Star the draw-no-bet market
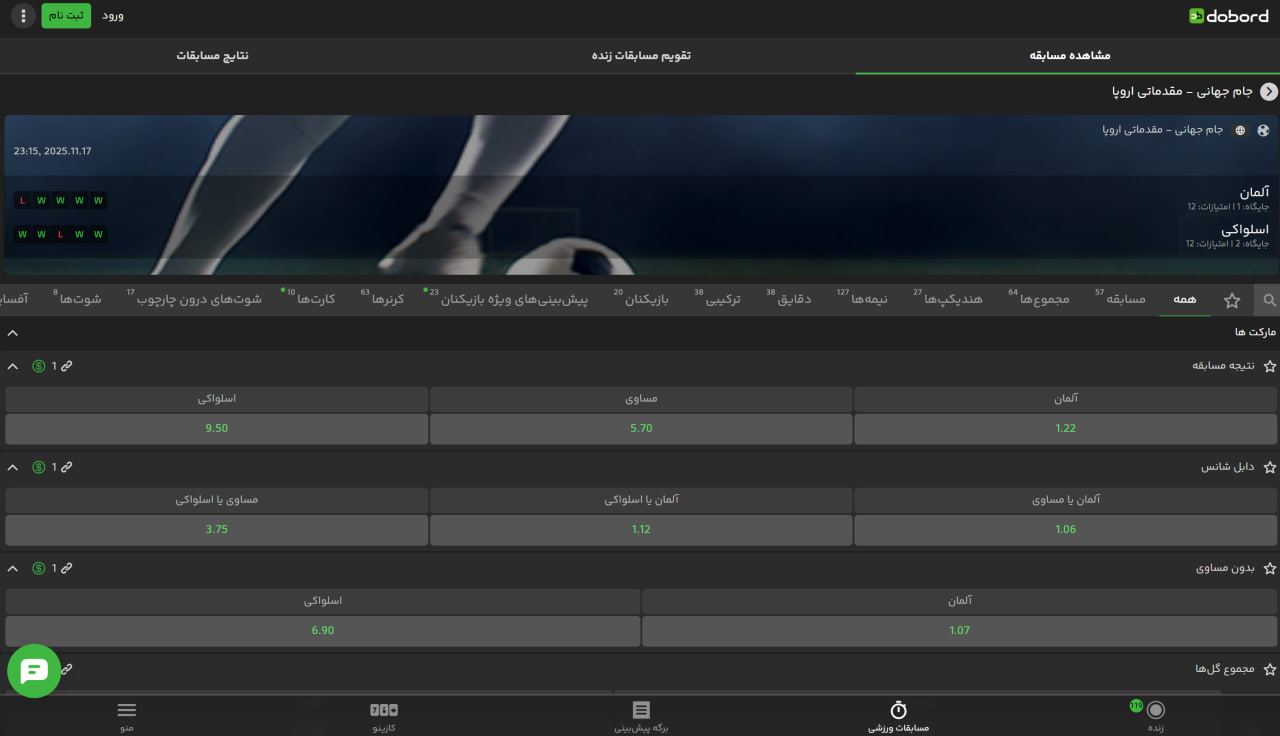Screen dimensions: 1280x736 click(1270, 568)
